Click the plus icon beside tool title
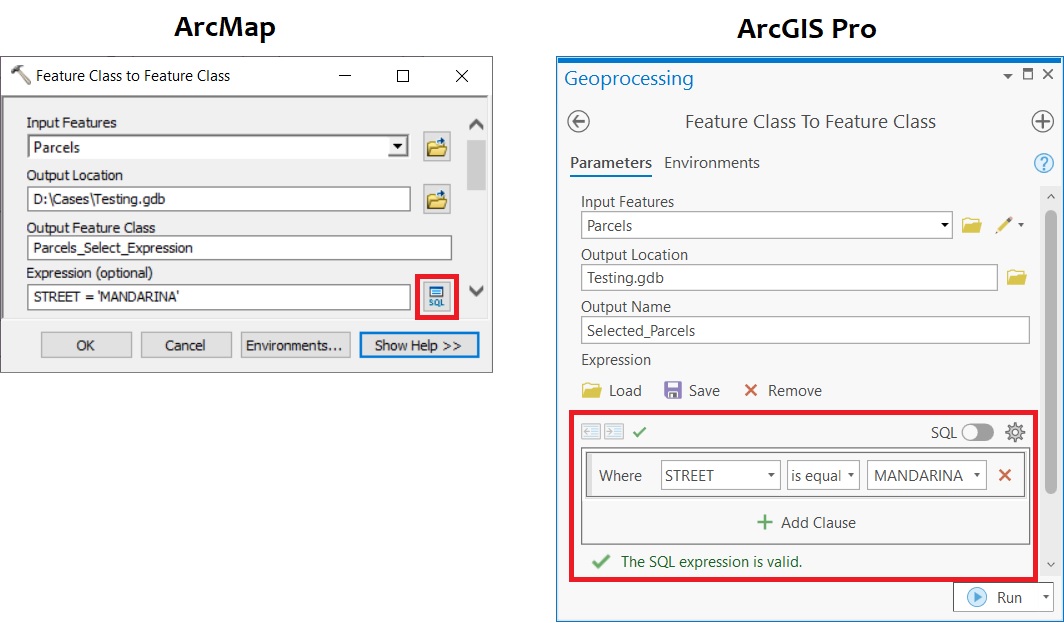 click(x=1042, y=121)
